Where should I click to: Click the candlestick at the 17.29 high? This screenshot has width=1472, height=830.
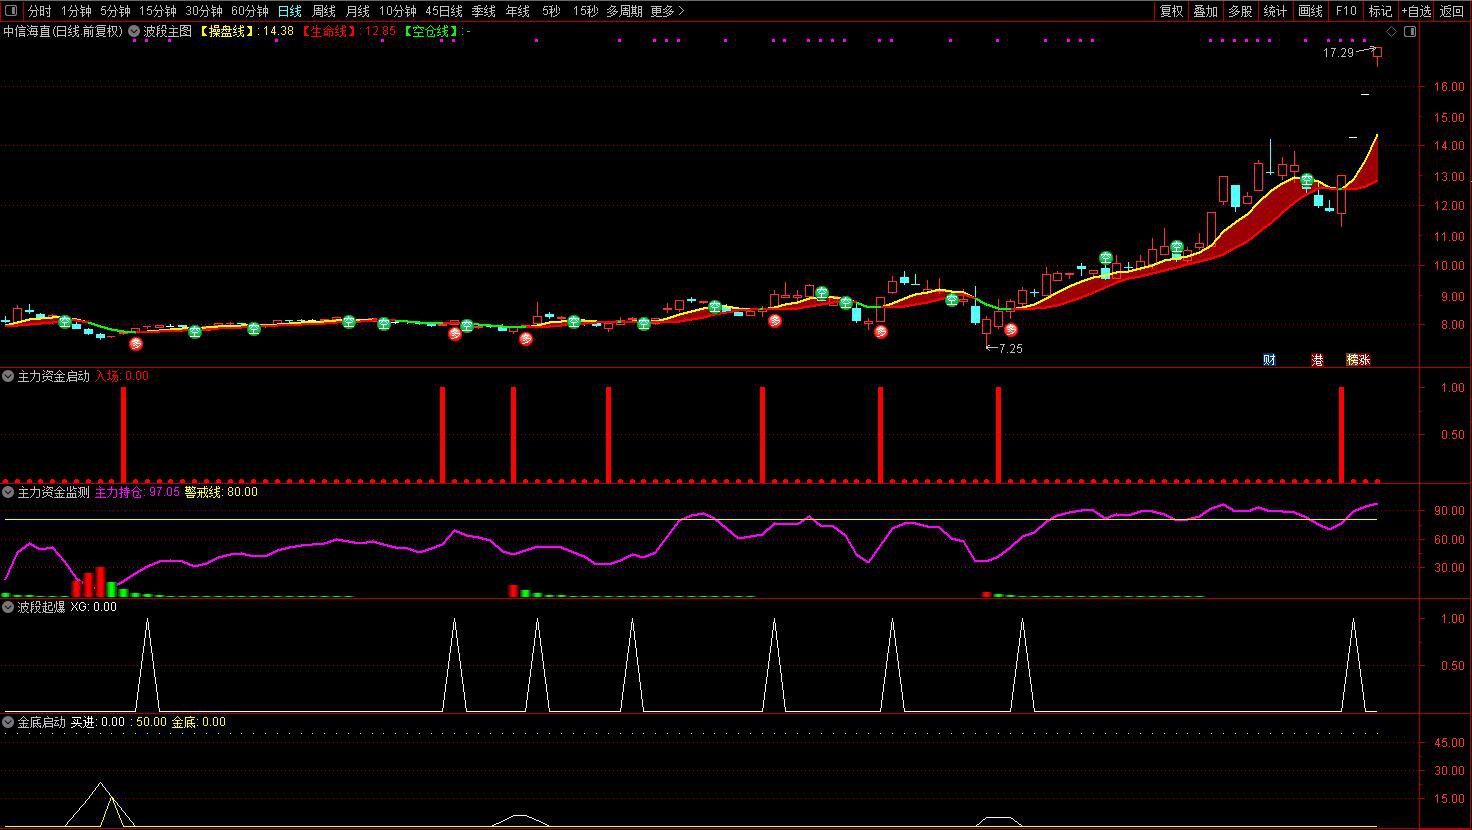click(x=1378, y=55)
